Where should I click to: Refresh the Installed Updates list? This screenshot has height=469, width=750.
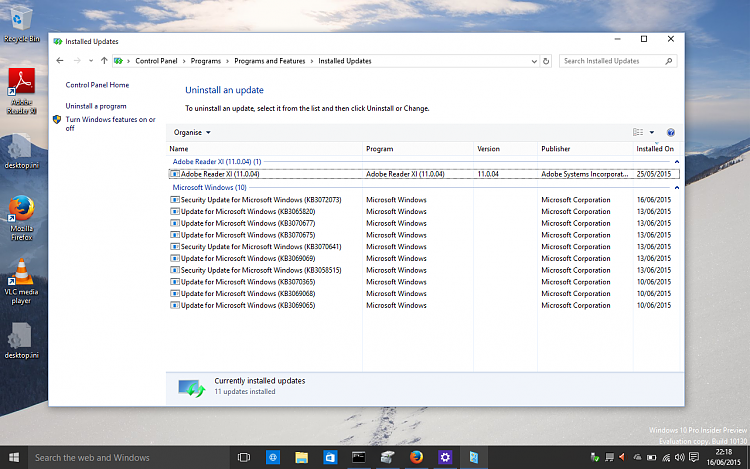(x=546, y=61)
